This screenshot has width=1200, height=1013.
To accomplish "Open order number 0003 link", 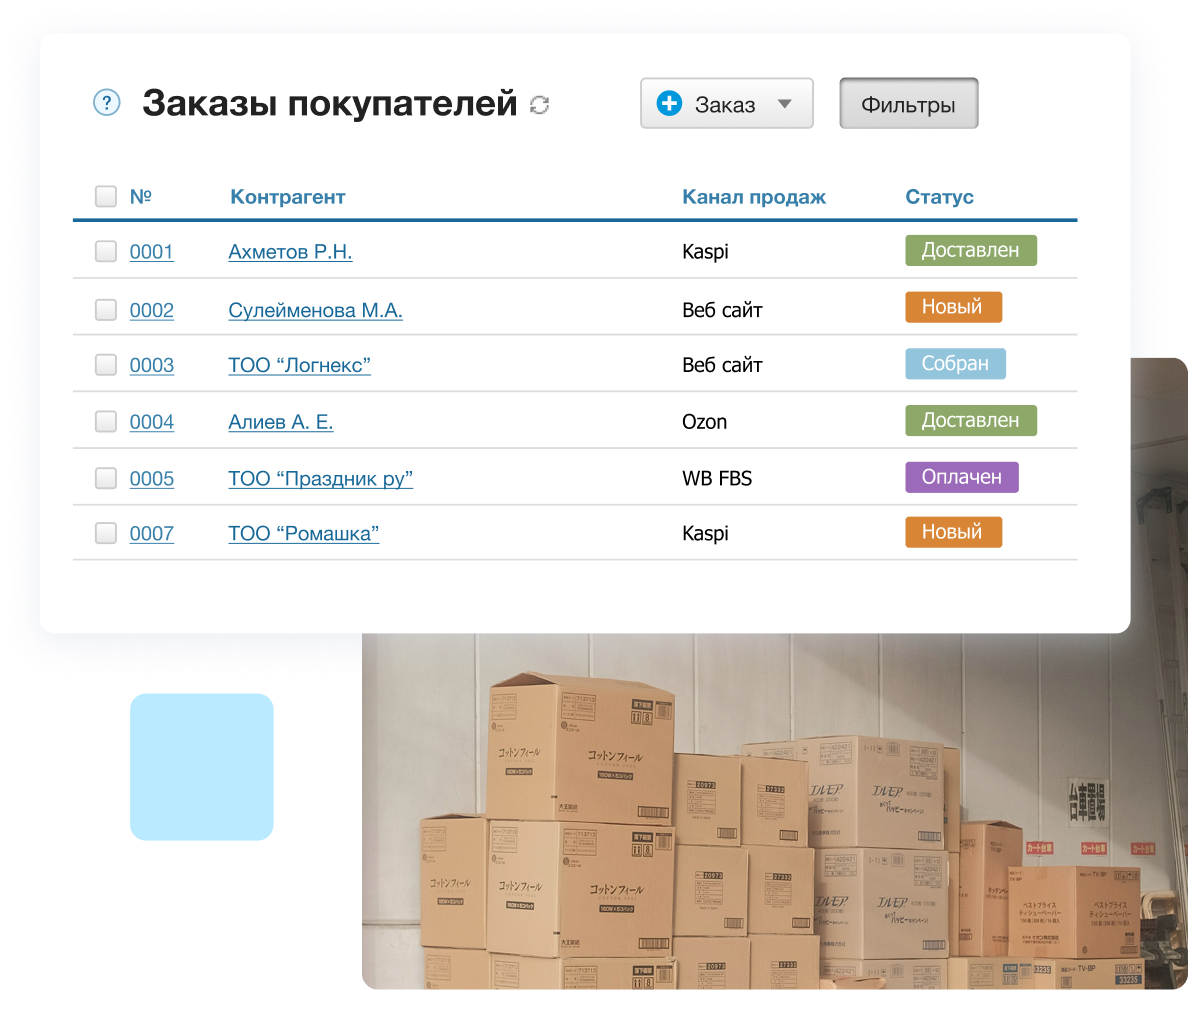I will [152, 366].
